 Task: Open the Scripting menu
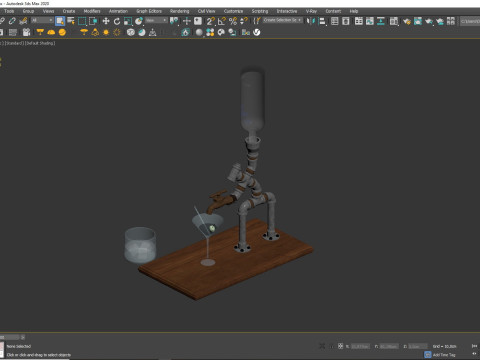[x=260, y=11]
